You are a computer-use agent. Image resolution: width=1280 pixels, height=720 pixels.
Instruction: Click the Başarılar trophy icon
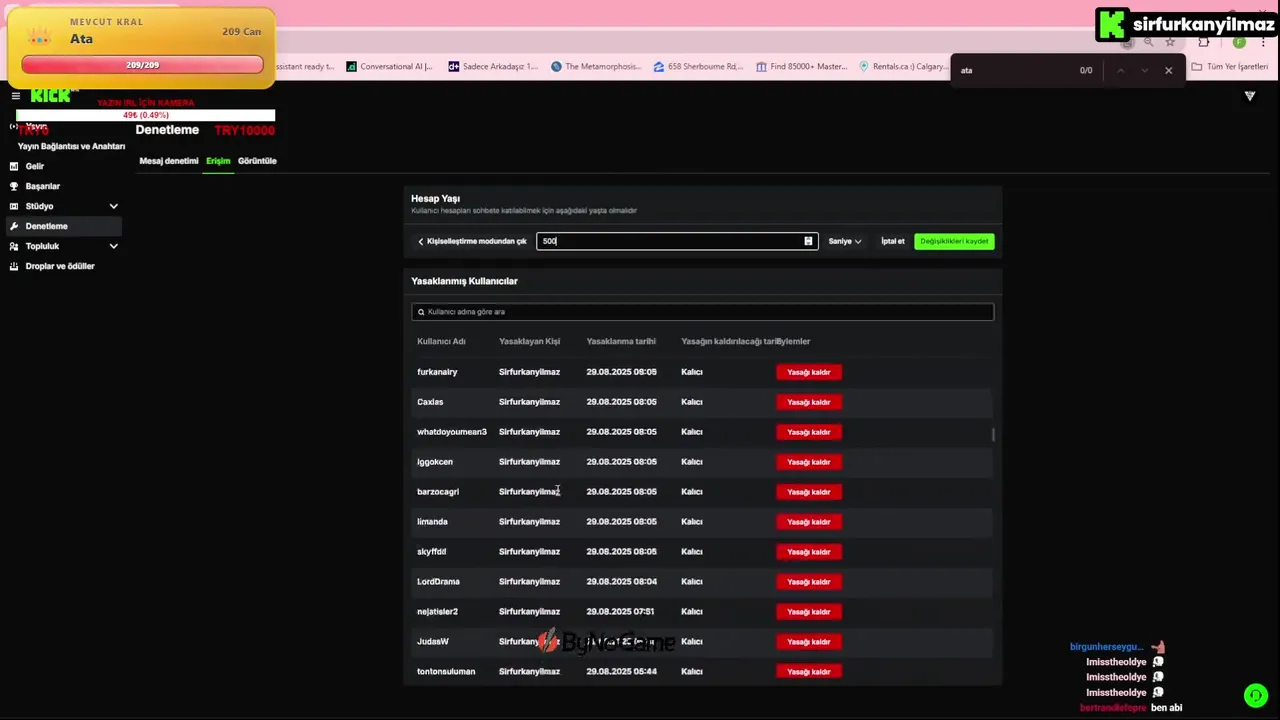[14, 186]
